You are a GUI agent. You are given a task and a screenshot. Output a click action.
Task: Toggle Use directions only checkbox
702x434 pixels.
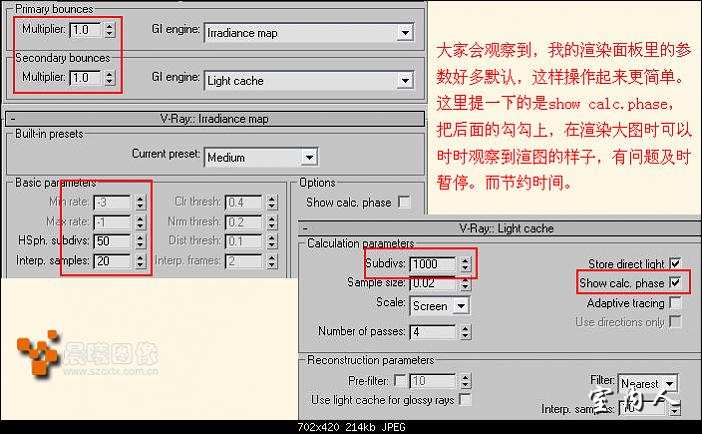[675, 321]
